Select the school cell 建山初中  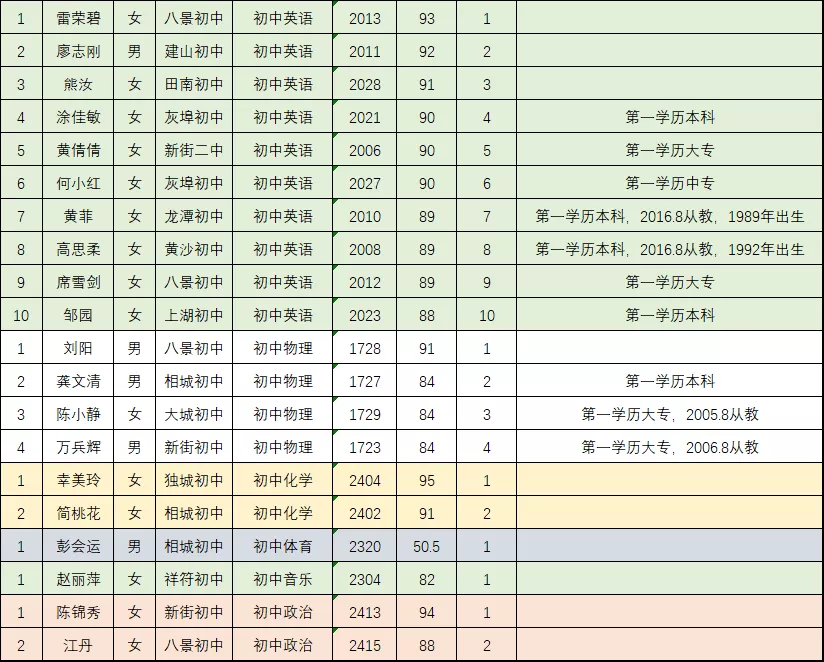tap(194, 51)
